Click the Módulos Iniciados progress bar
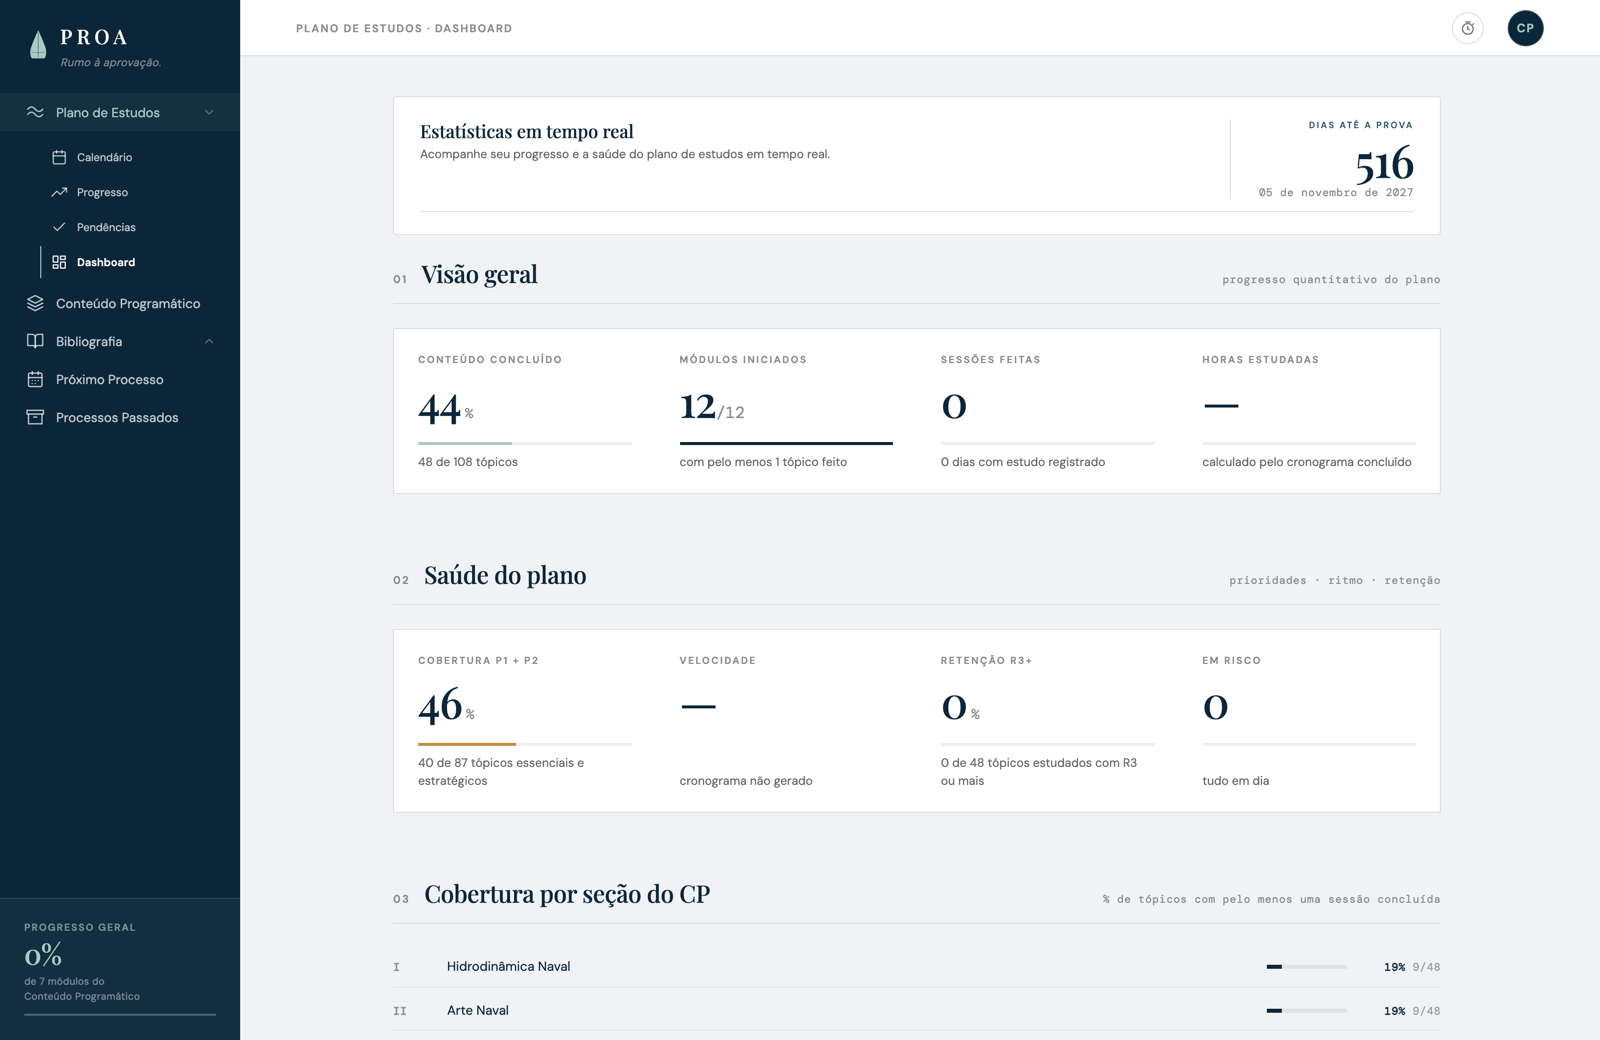This screenshot has height=1040, width=1600. point(786,443)
